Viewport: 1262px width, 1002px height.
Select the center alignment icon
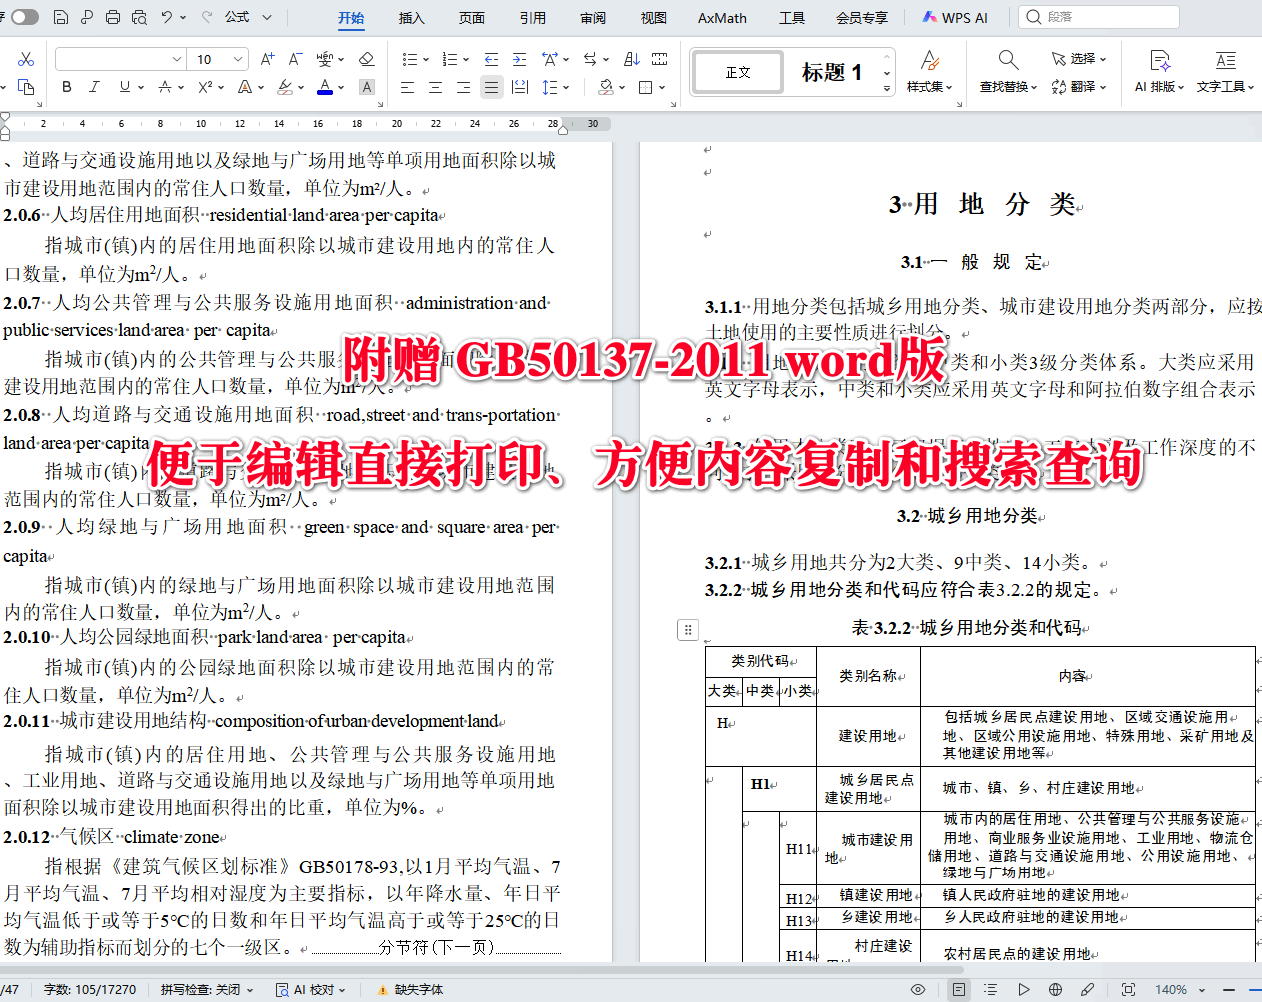[435, 87]
